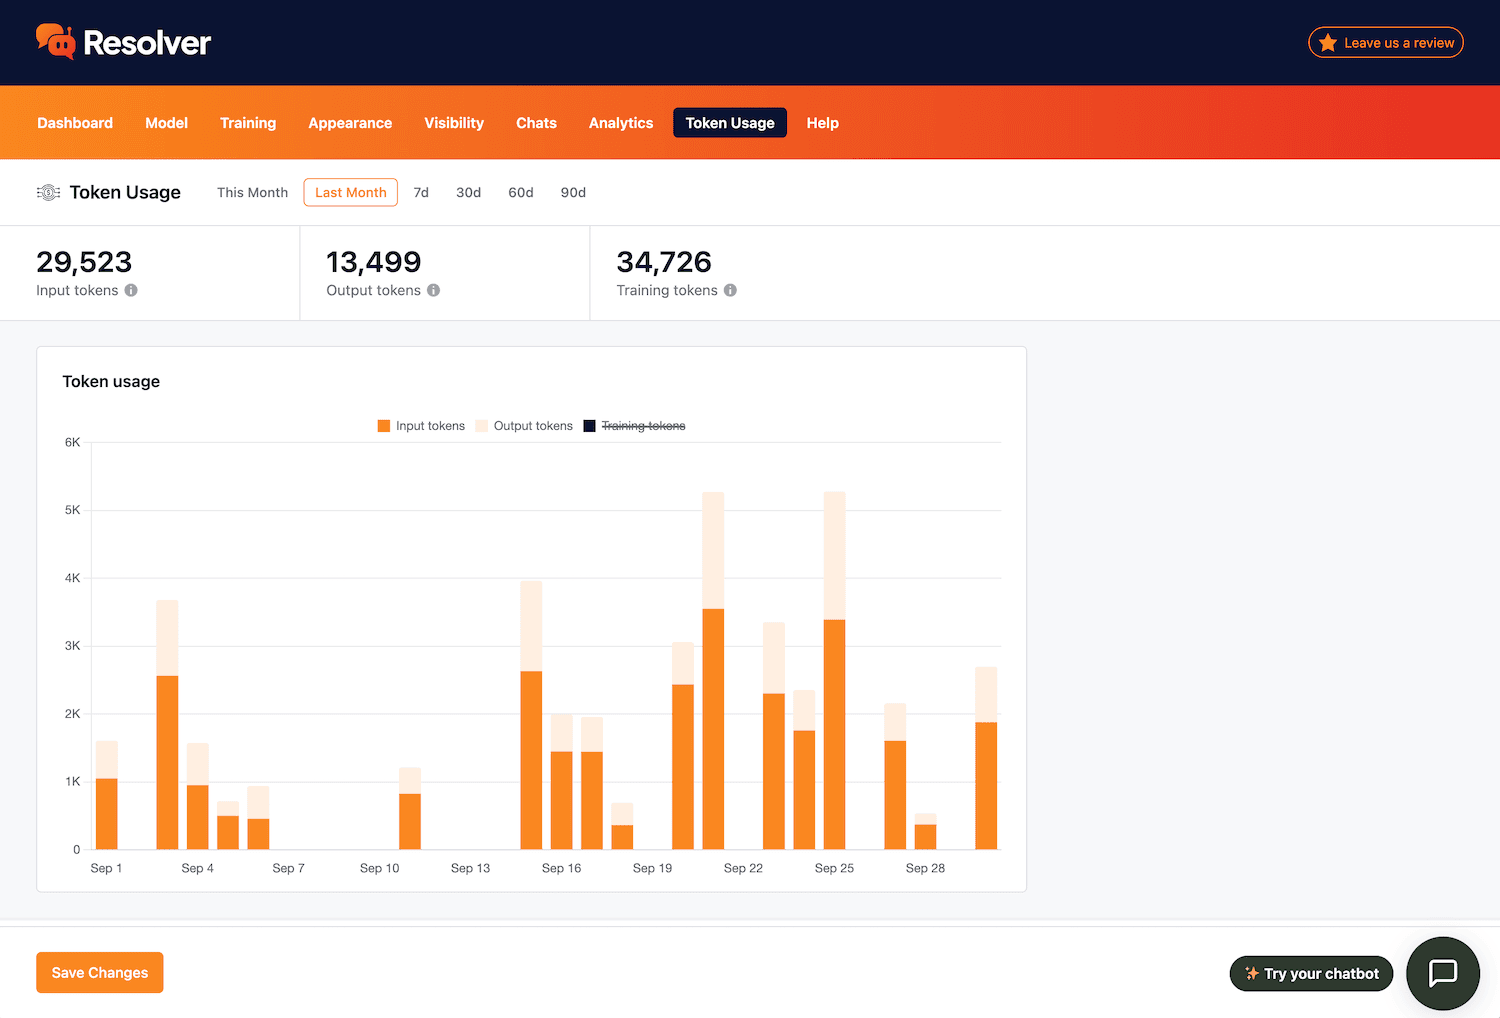Click the 6K y-axis label
Image resolution: width=1500 pixels, height=1018 pixels.
(x=72, y=442)
